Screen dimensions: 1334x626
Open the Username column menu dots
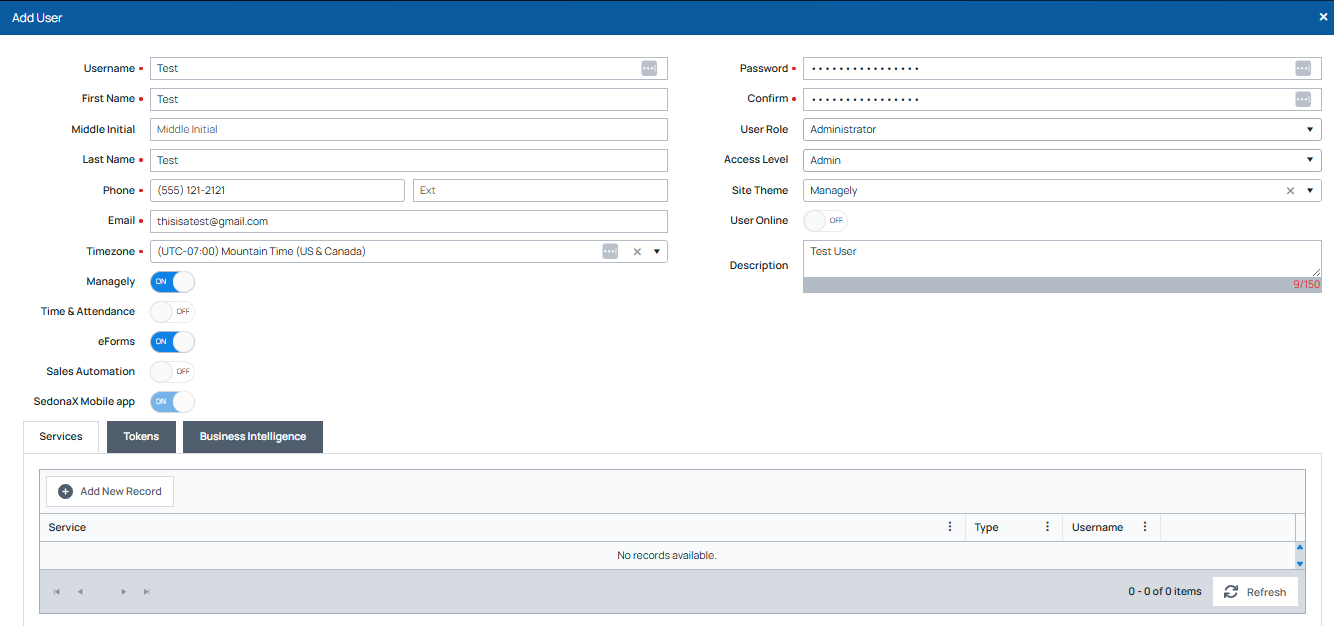(x=1145, y=527)
